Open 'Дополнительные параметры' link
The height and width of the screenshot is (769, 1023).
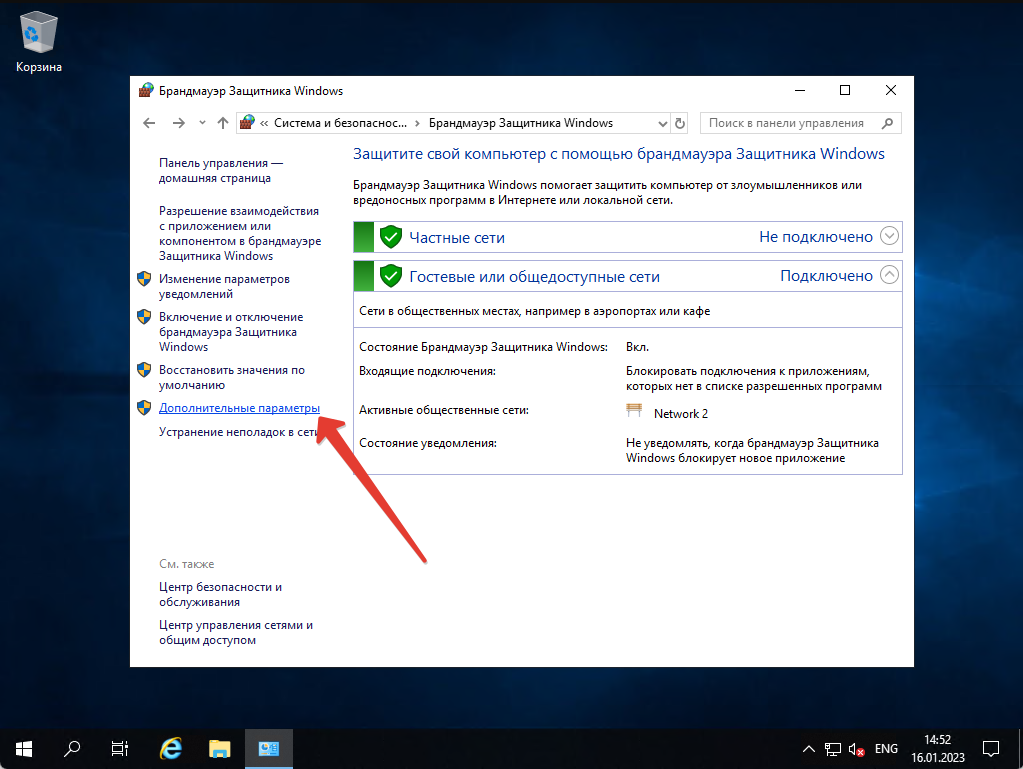tap(239, 408)
